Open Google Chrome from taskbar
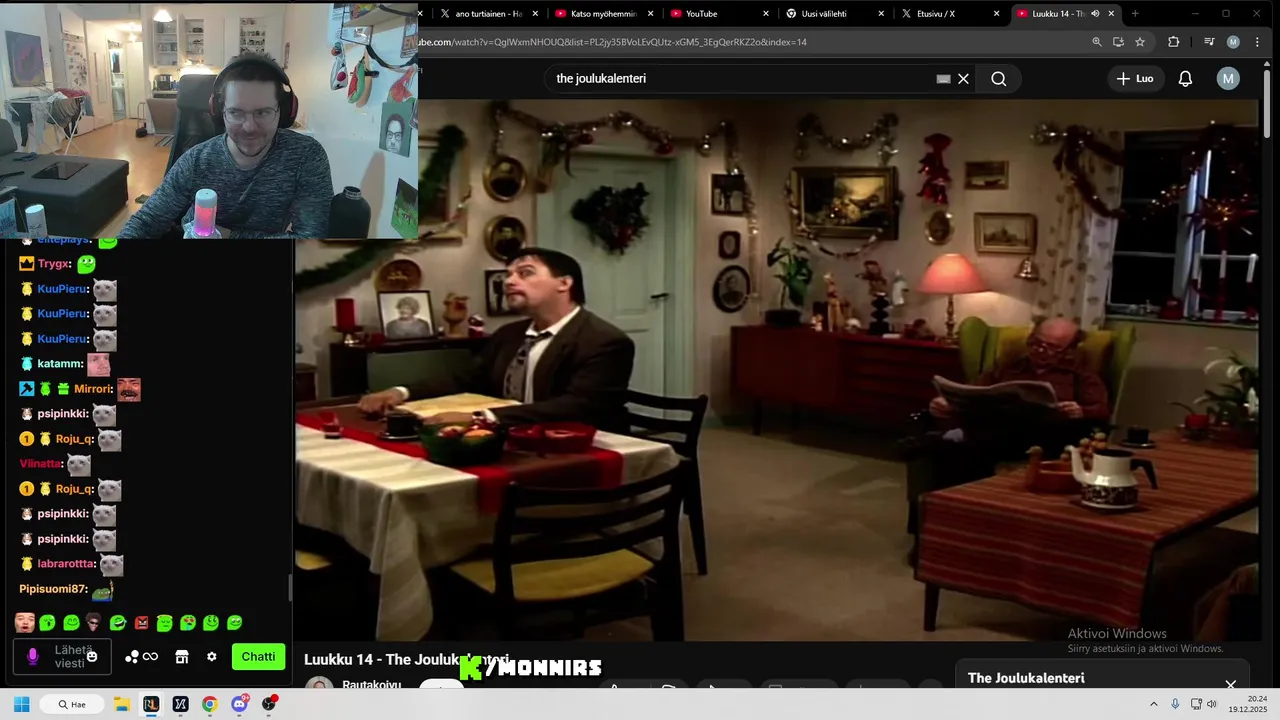1280x720 pixels. coord(209,704)
